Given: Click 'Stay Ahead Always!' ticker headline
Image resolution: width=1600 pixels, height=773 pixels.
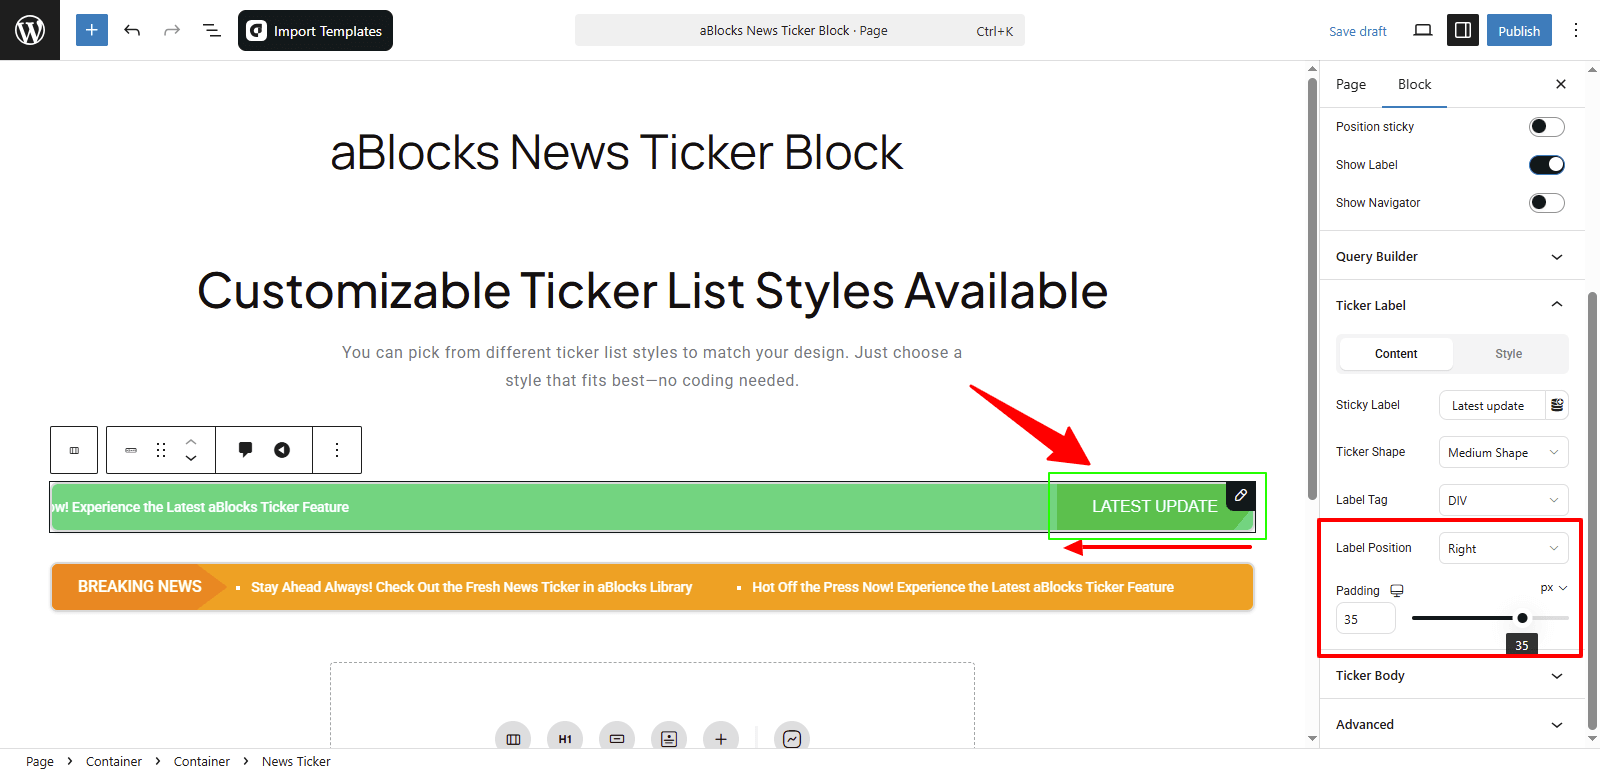Looking at the screenshot, I should (471, 587).
